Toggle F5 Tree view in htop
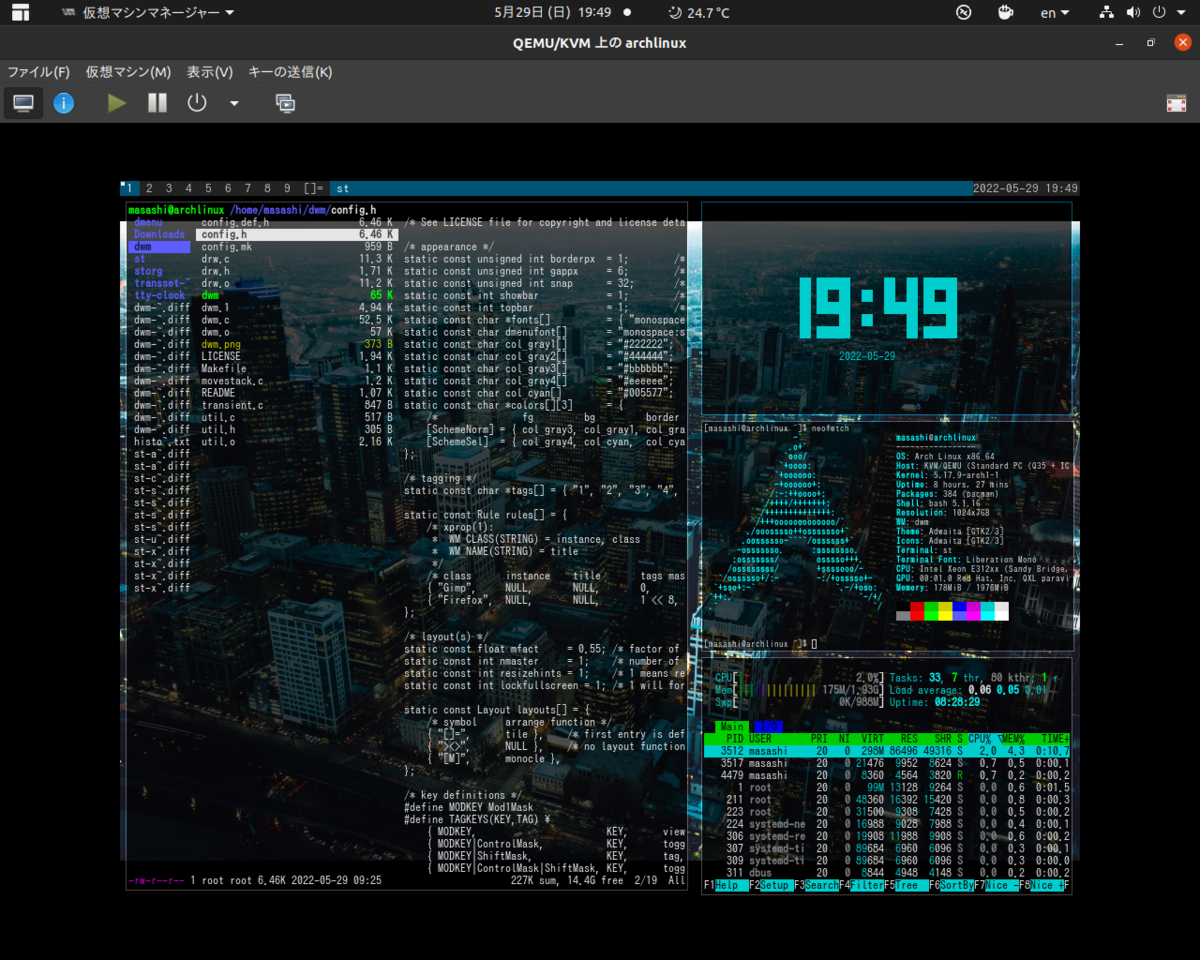Screen dimensions: 1200x960 click(906, 886)
